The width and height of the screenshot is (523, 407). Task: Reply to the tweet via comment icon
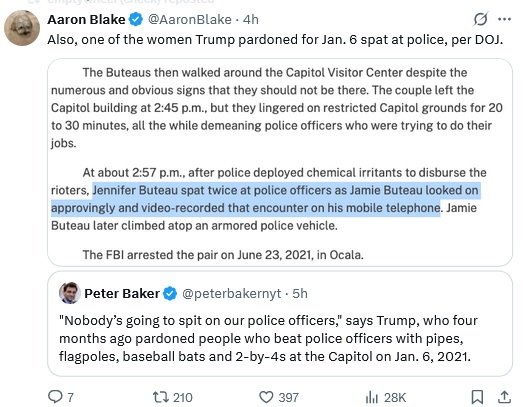(x=55, y=397)
